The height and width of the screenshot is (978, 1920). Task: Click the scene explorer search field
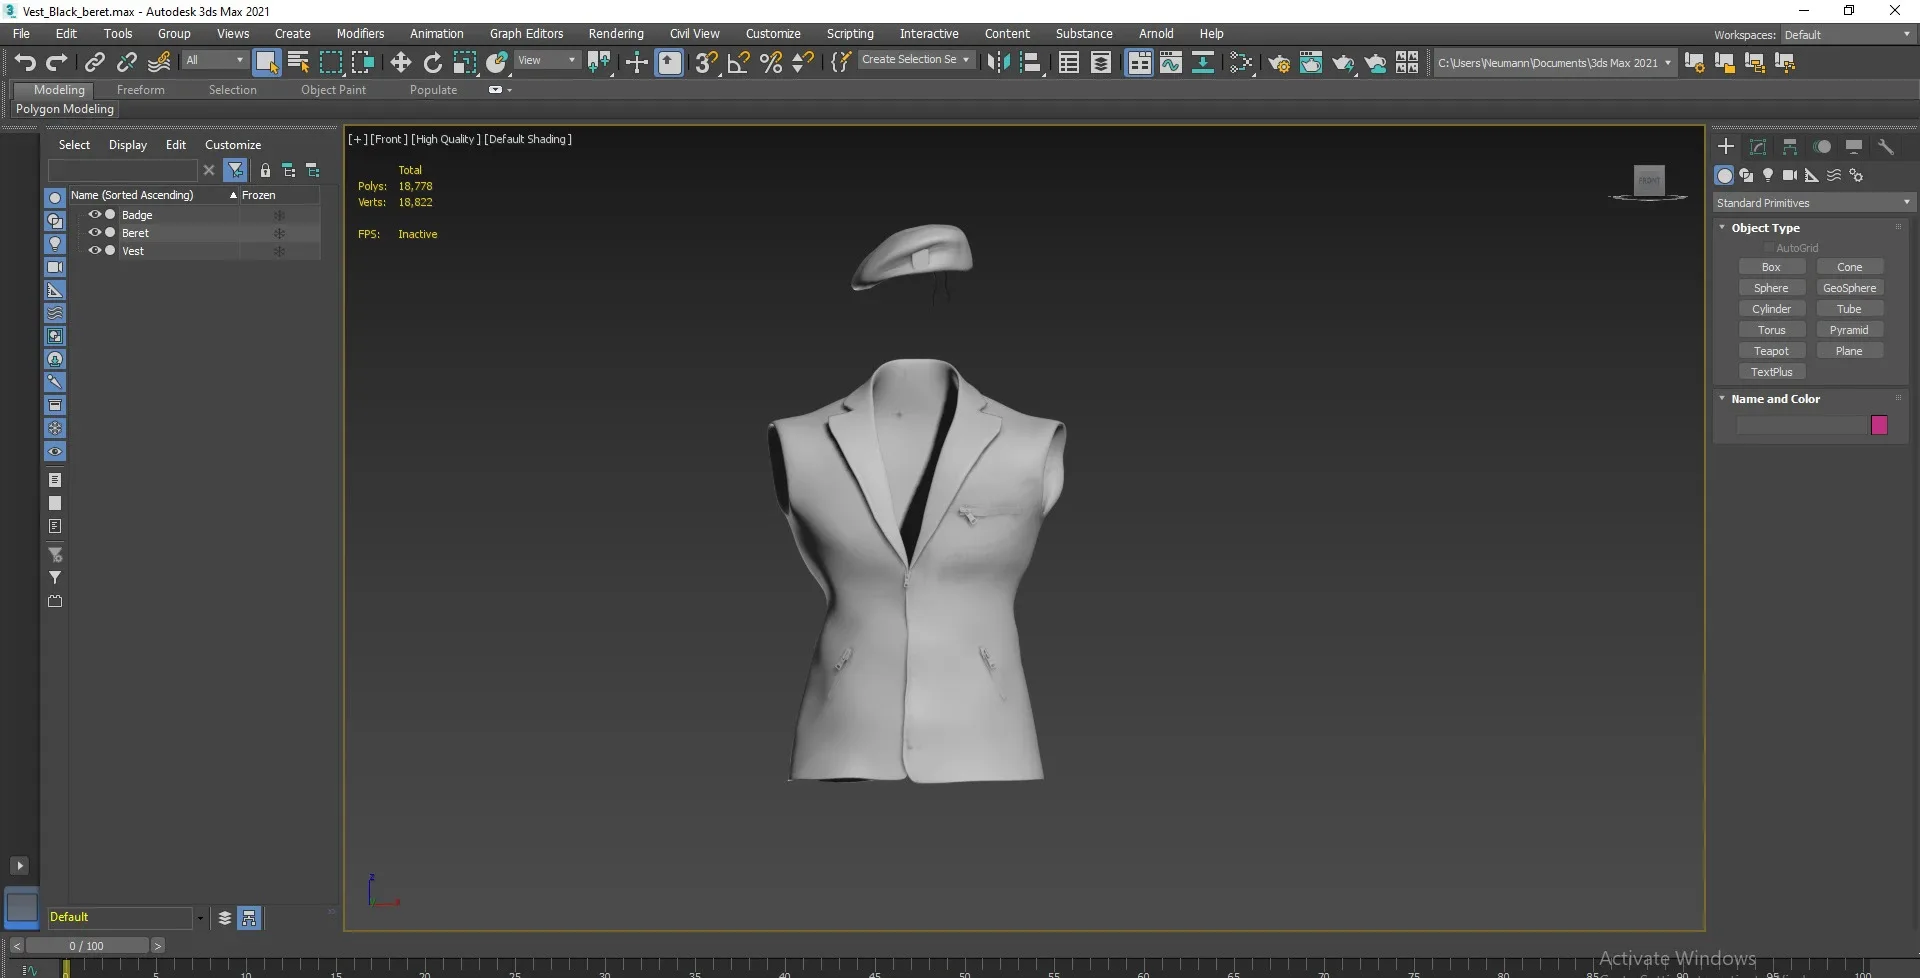123,170
